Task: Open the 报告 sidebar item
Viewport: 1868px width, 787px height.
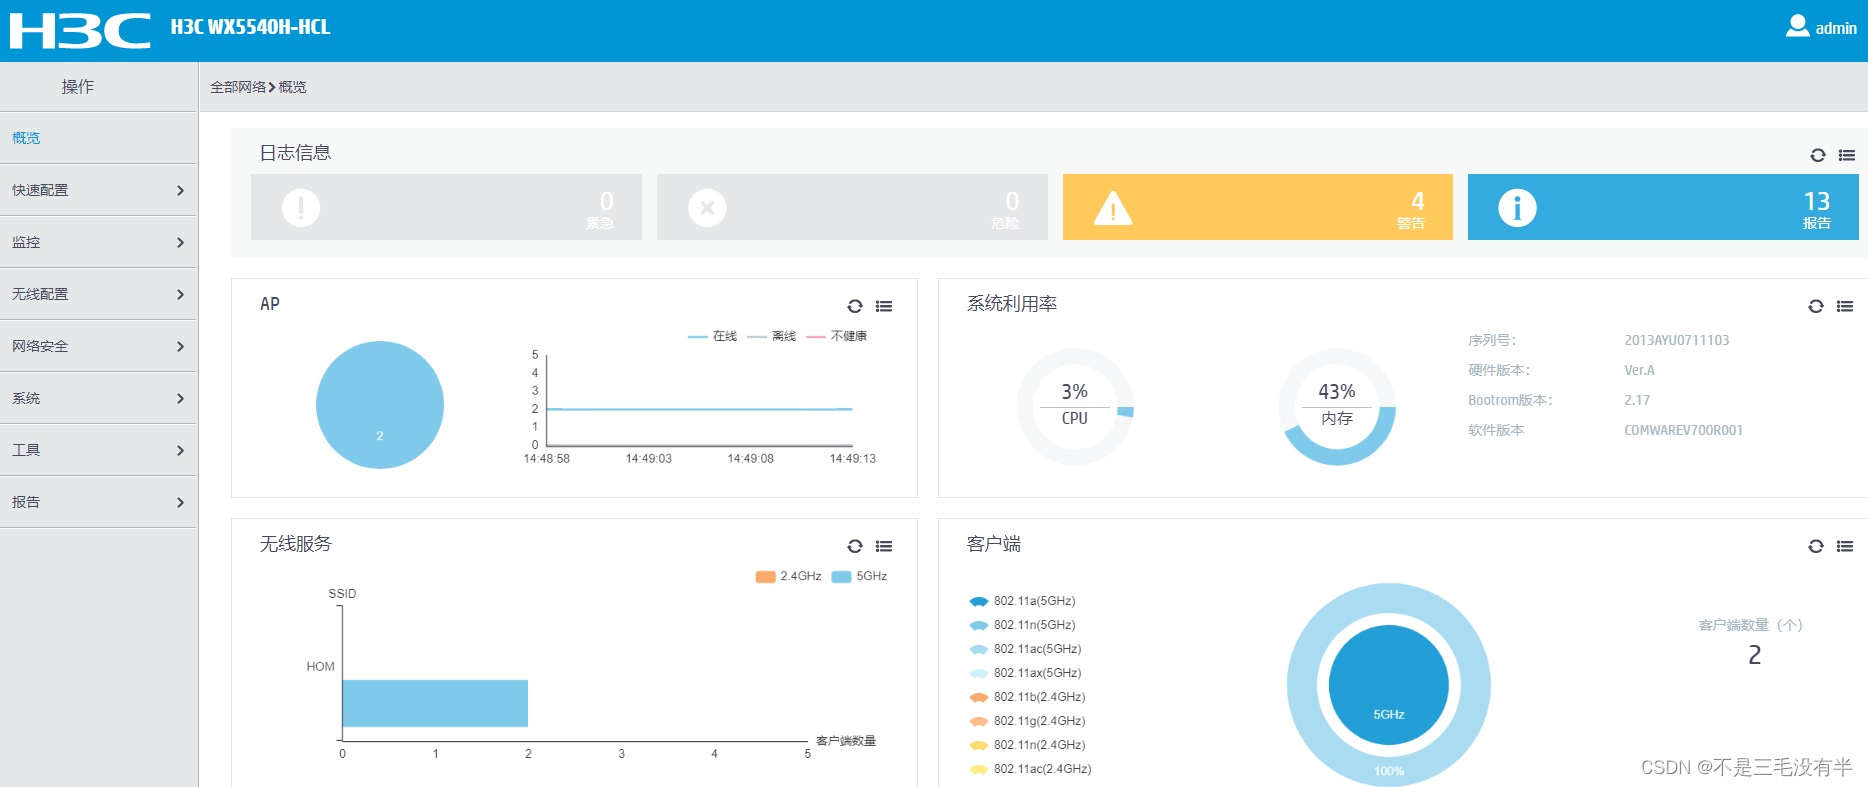Action: [98, 502]
